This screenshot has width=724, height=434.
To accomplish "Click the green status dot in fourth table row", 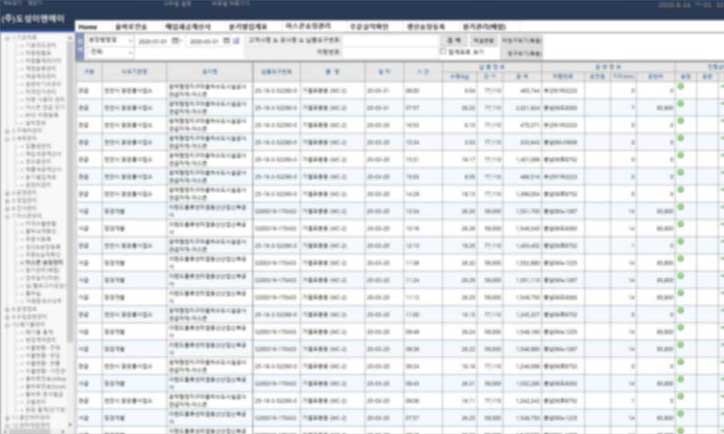I will pyautogui.click(x=681, y=140).
